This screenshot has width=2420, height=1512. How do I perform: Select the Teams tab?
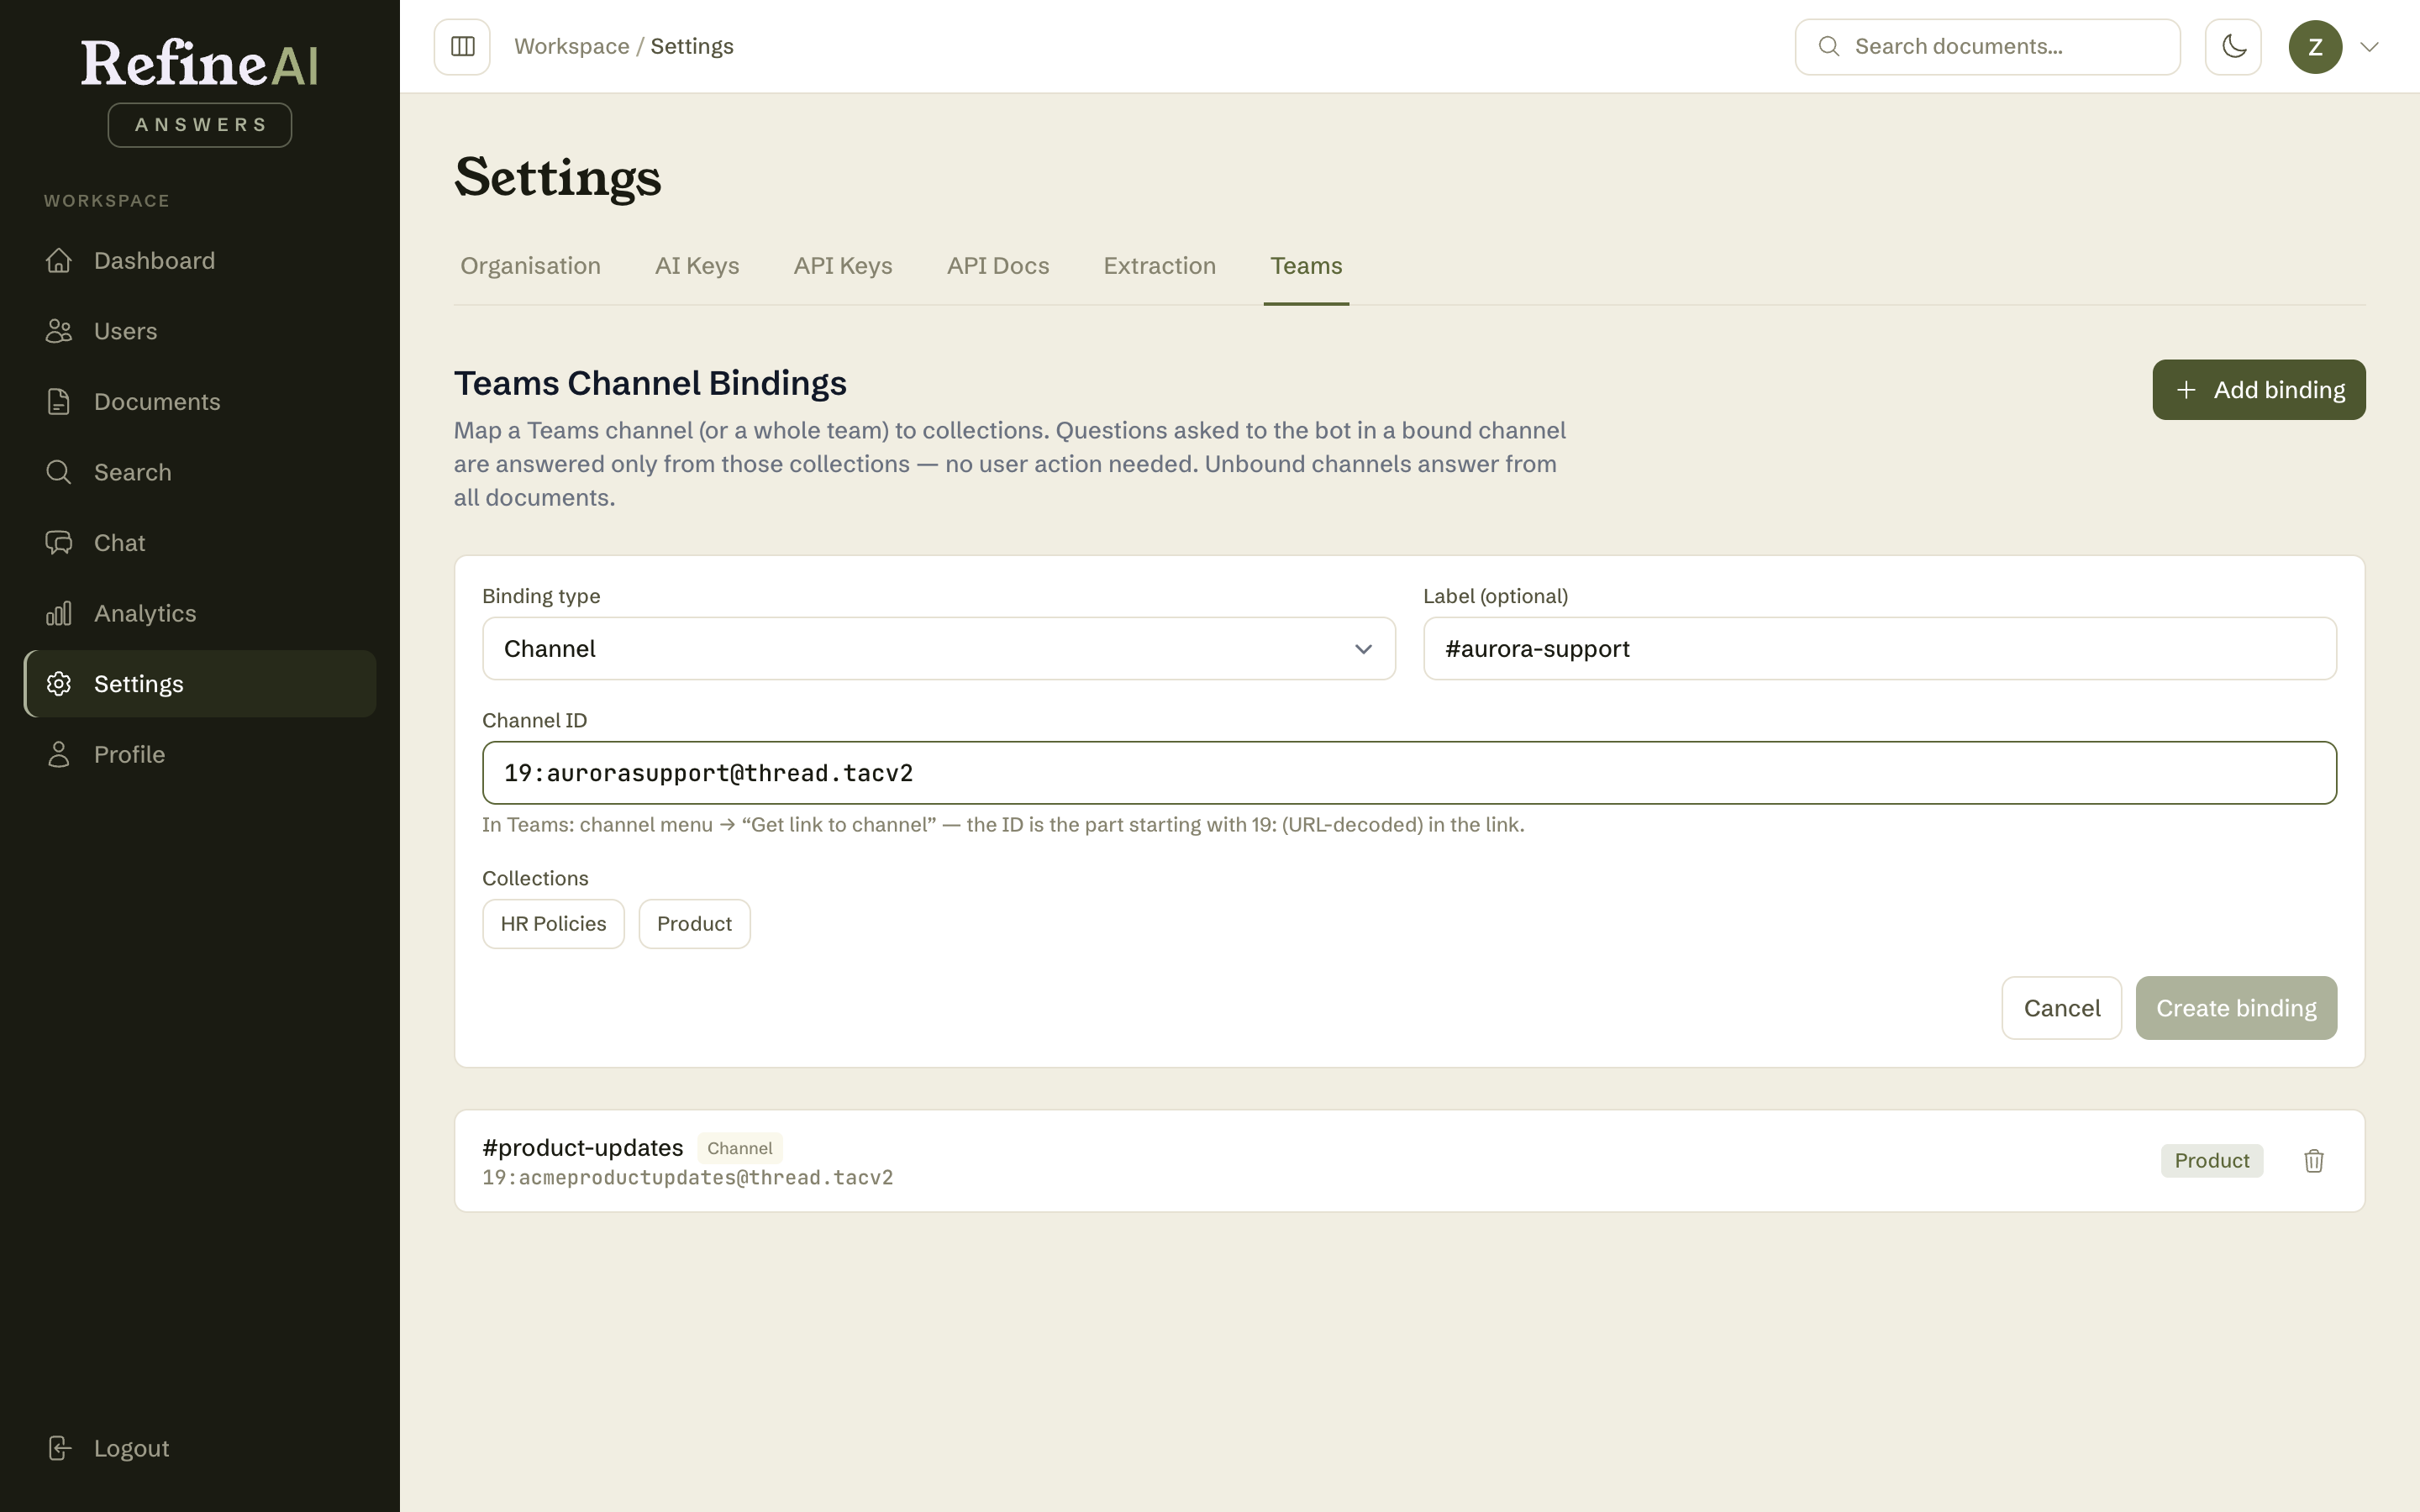coord(1306,266)
